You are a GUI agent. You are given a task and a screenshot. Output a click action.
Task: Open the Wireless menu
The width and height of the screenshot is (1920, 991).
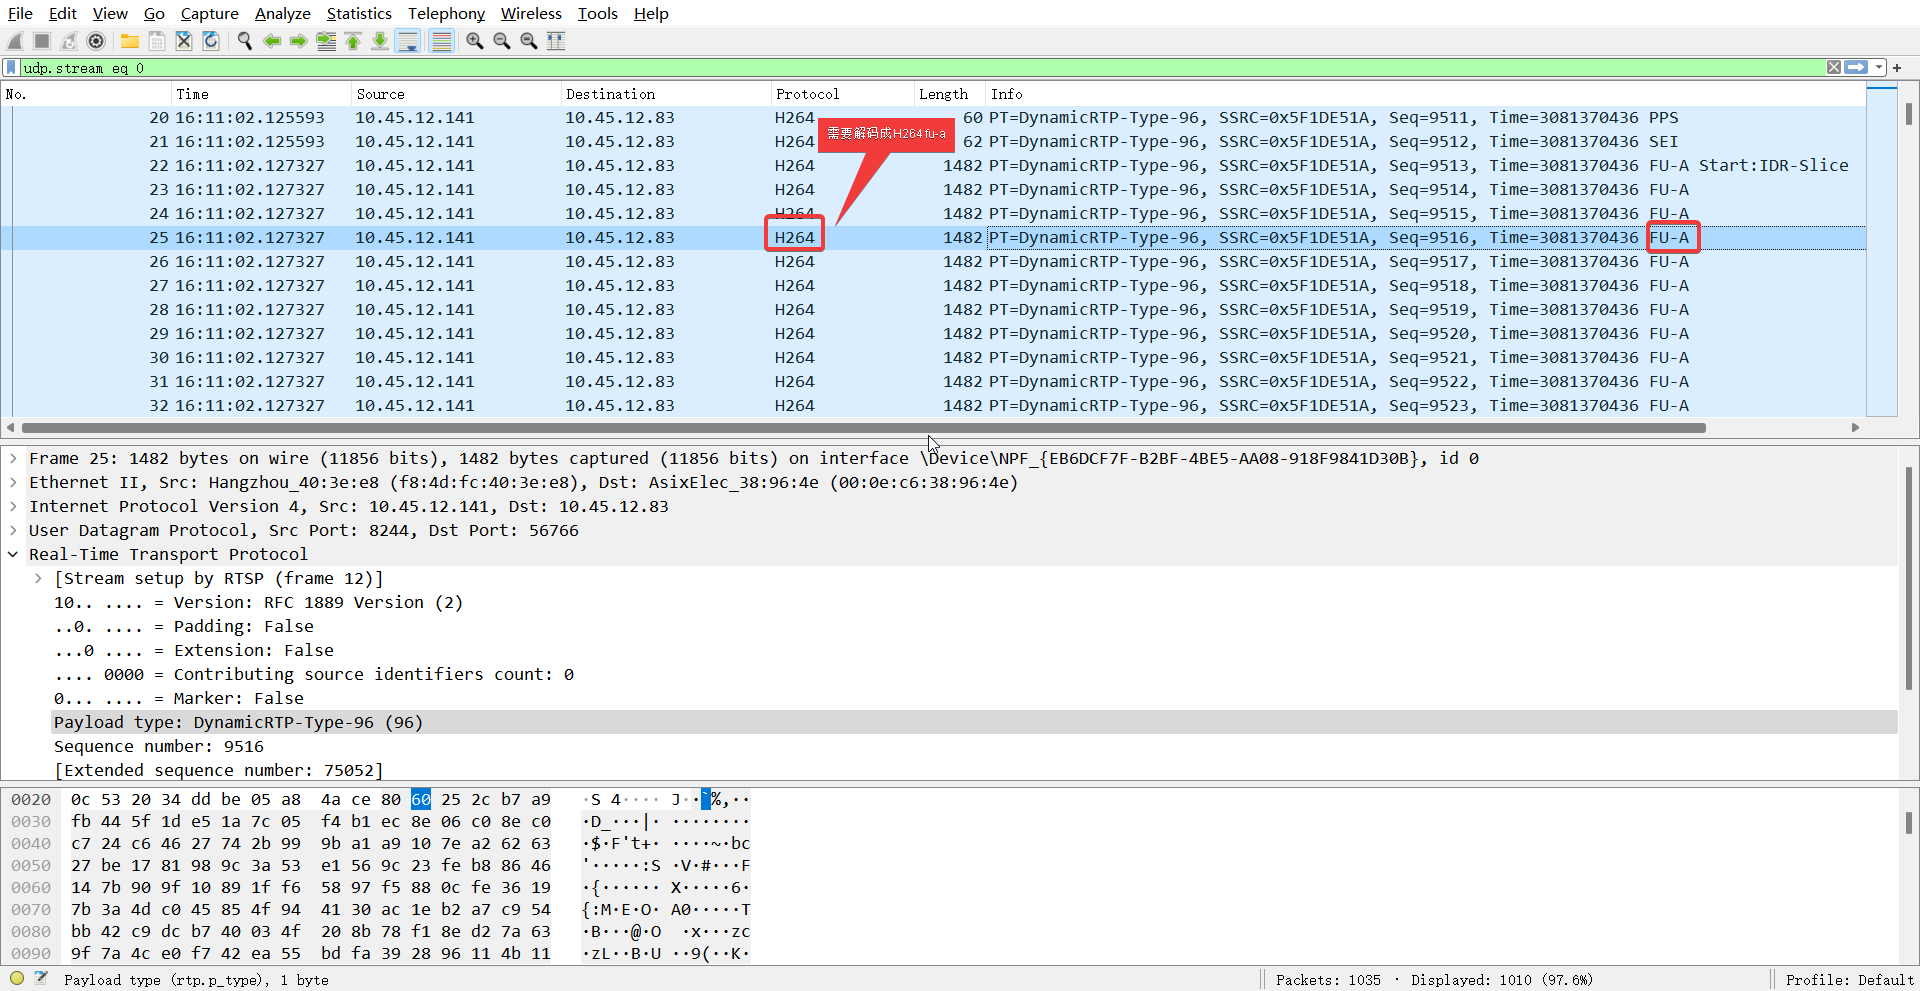pyautogui.click(x=531, y=13)
